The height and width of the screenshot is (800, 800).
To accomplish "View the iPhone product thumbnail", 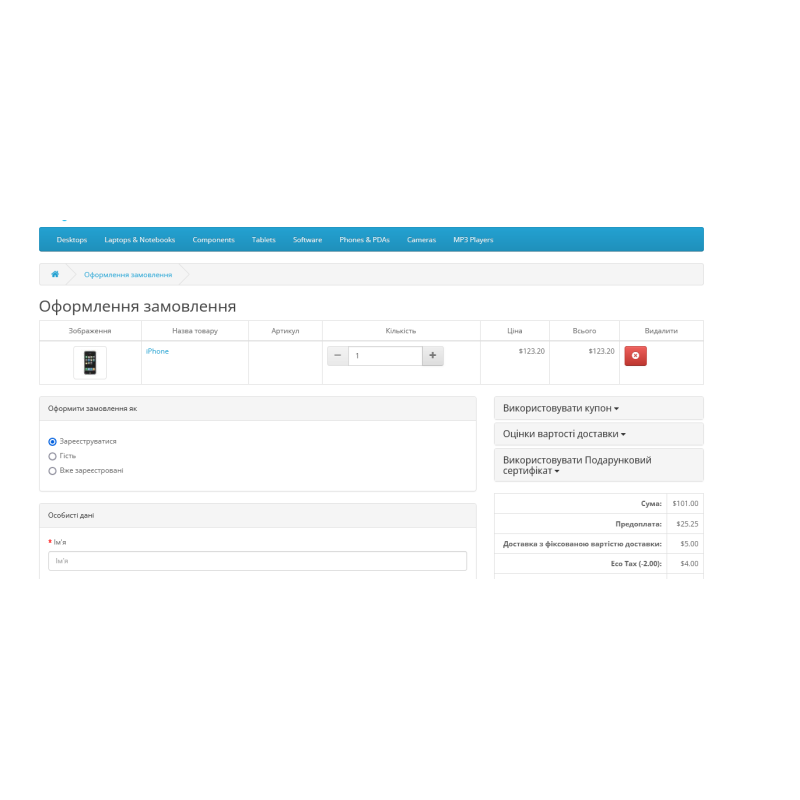I will click(x=89, y=362).
